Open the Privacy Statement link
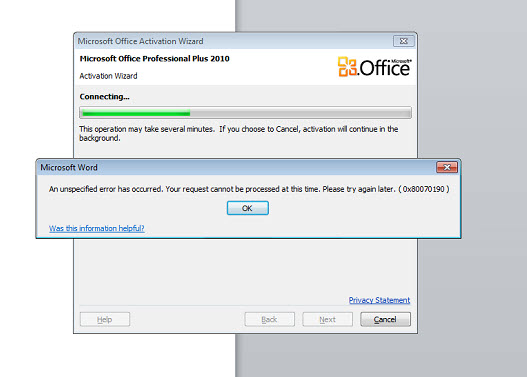 coord(379,300)
